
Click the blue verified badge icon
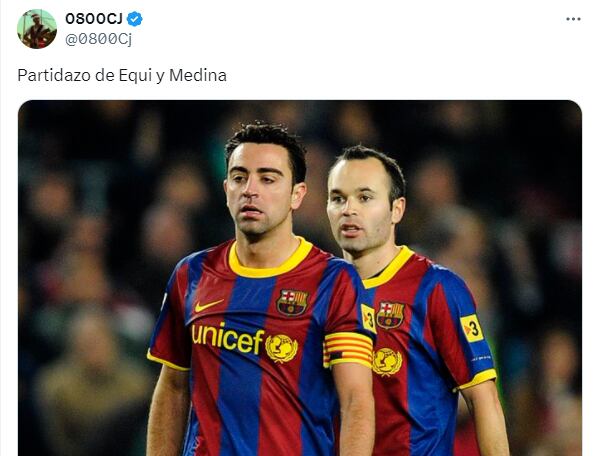pyautogui.click(x=134, y=19)
